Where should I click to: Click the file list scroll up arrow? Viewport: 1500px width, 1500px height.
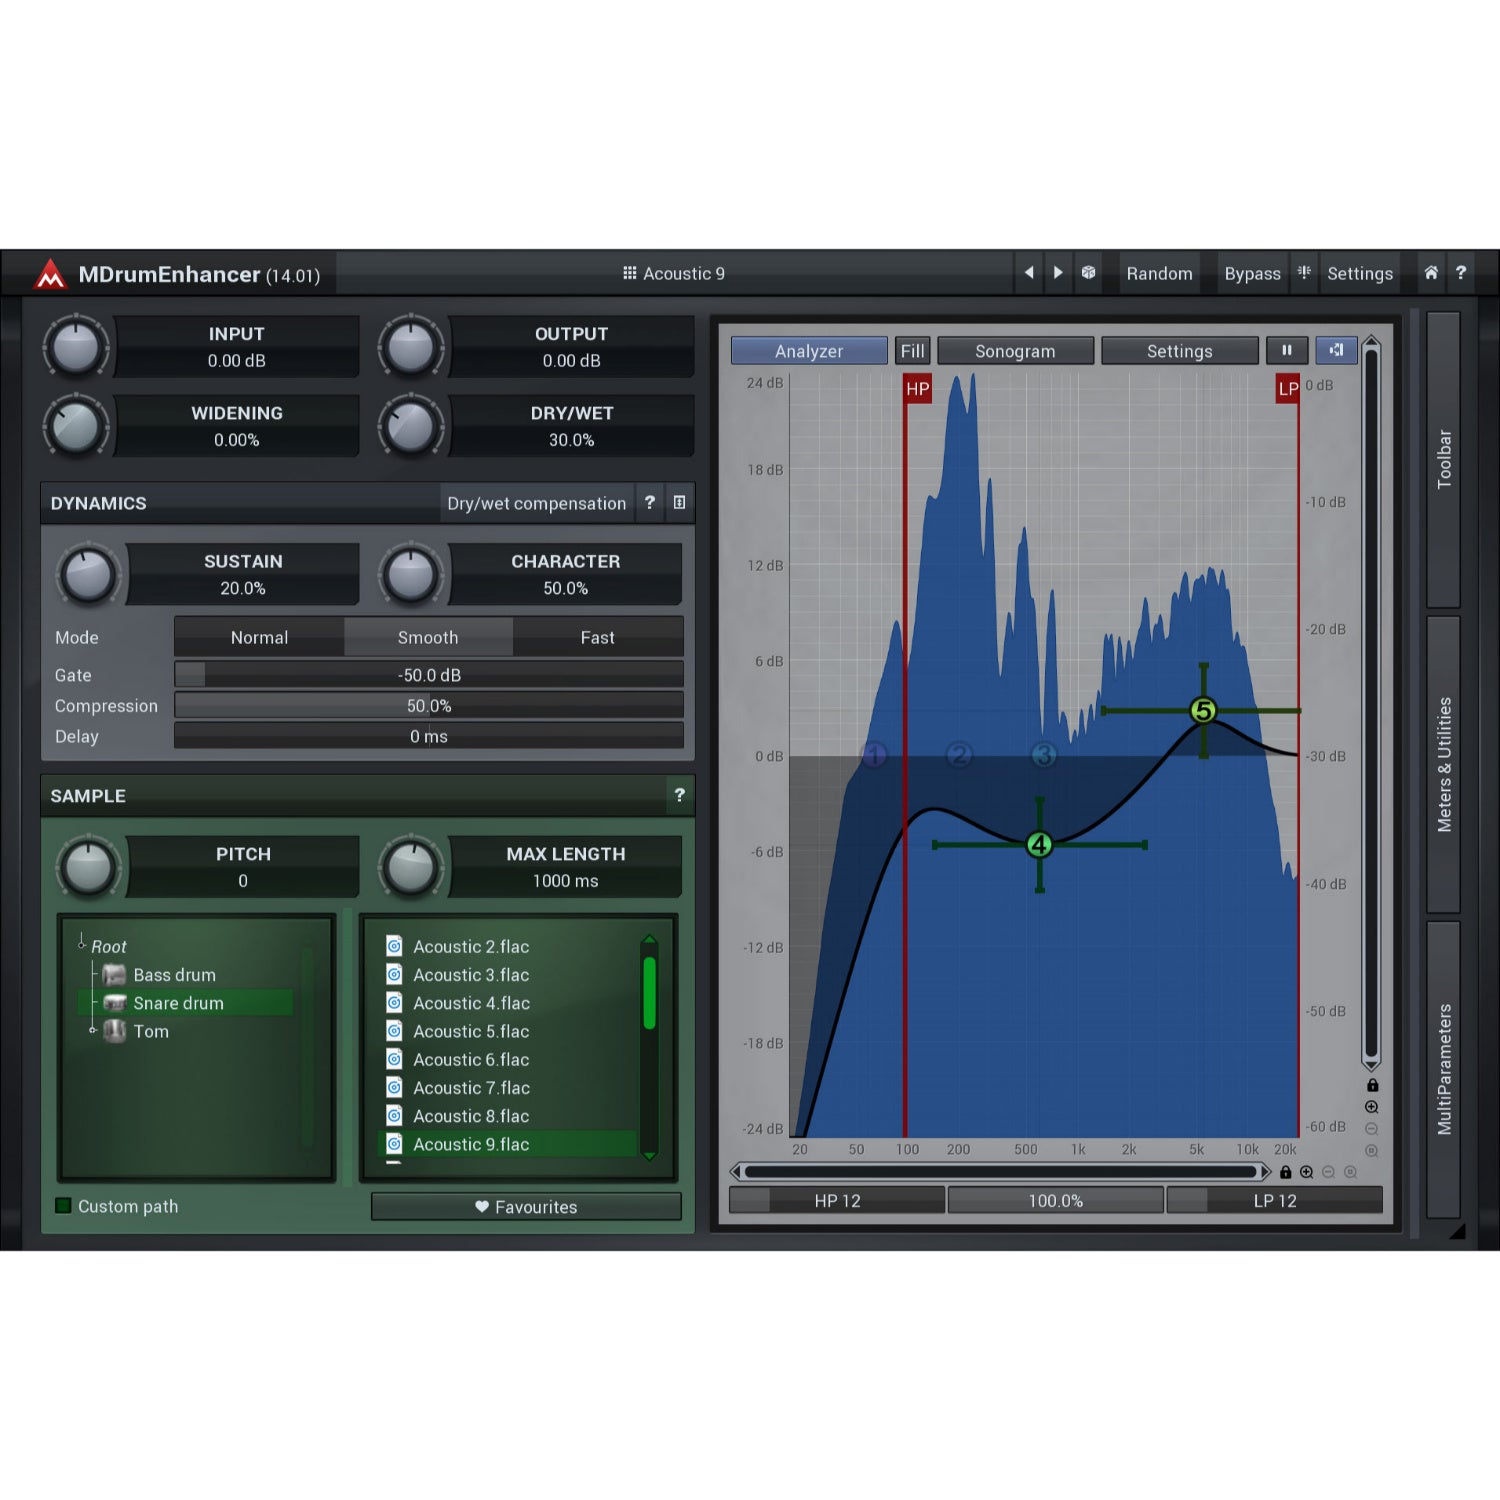[x=649, y=940]
